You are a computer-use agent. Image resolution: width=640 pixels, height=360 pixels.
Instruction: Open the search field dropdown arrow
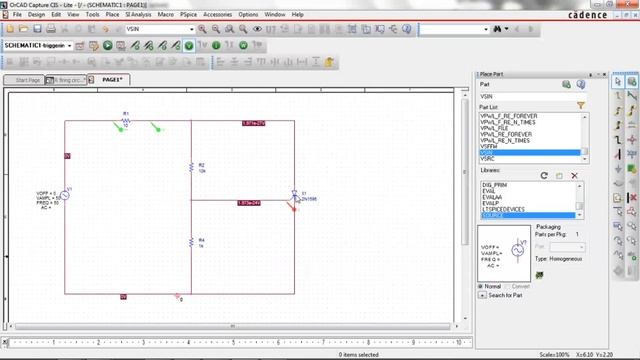(x=485, y=29)
